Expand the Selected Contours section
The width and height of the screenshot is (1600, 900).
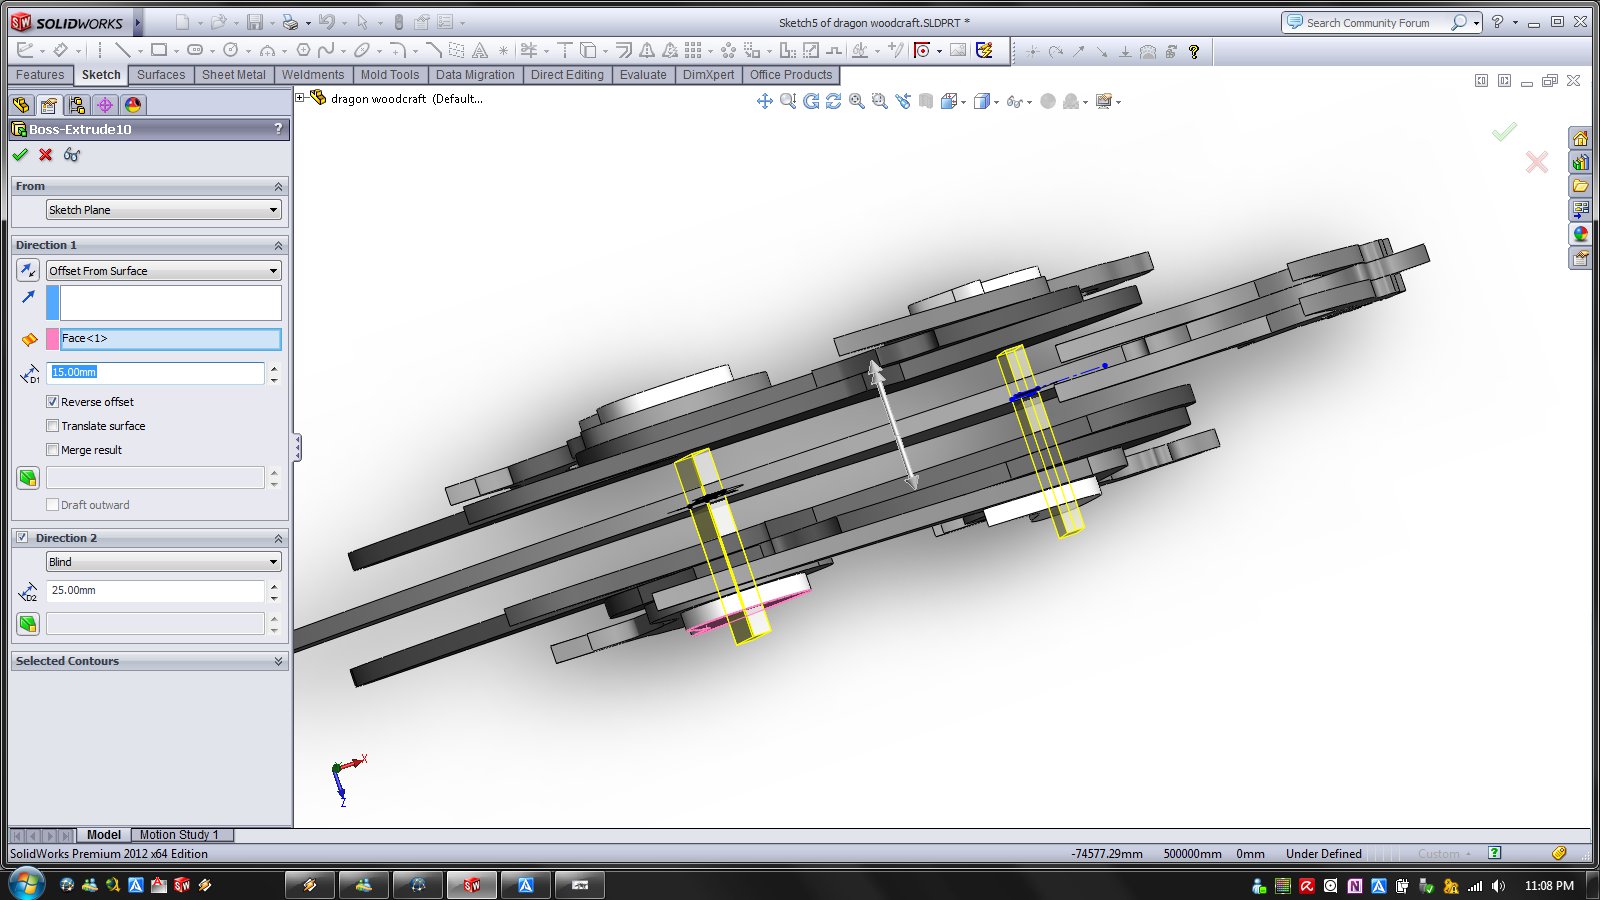pos(278,661)
